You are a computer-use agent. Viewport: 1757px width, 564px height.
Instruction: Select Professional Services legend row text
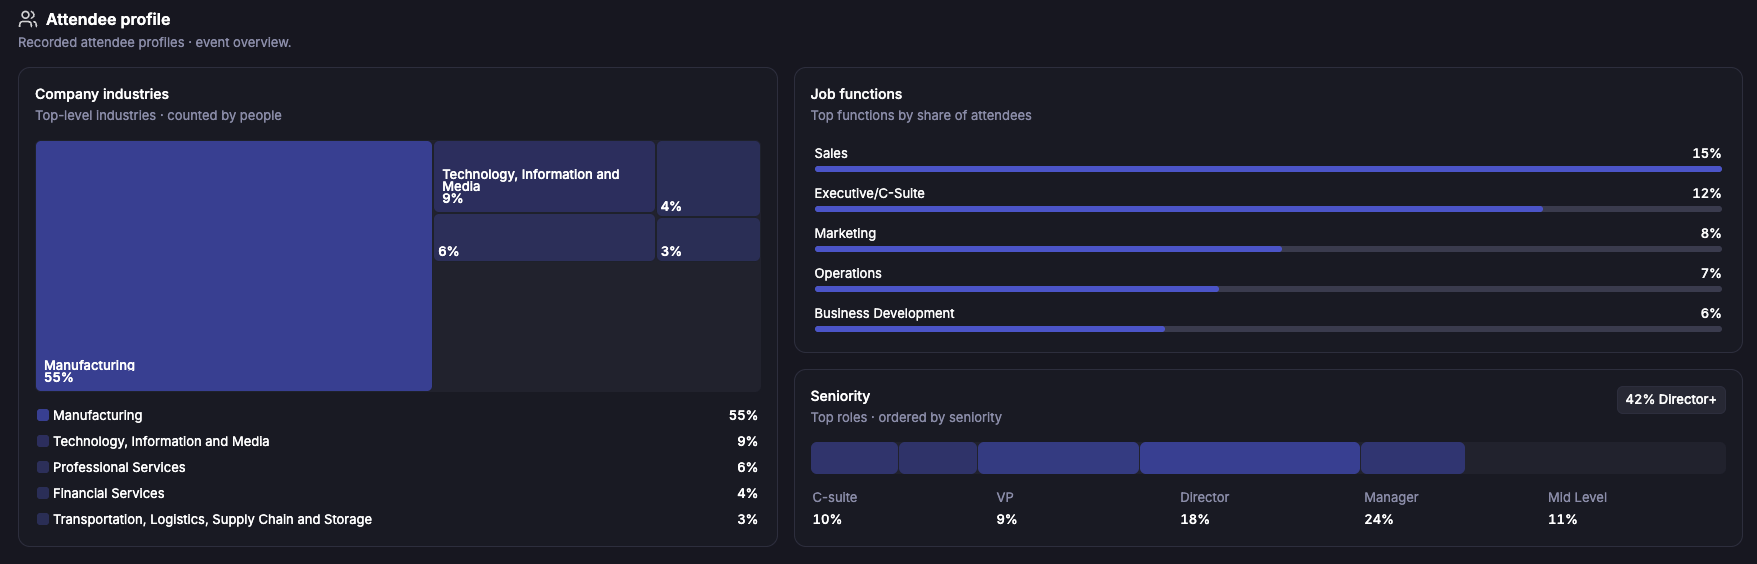coord(119,467)
